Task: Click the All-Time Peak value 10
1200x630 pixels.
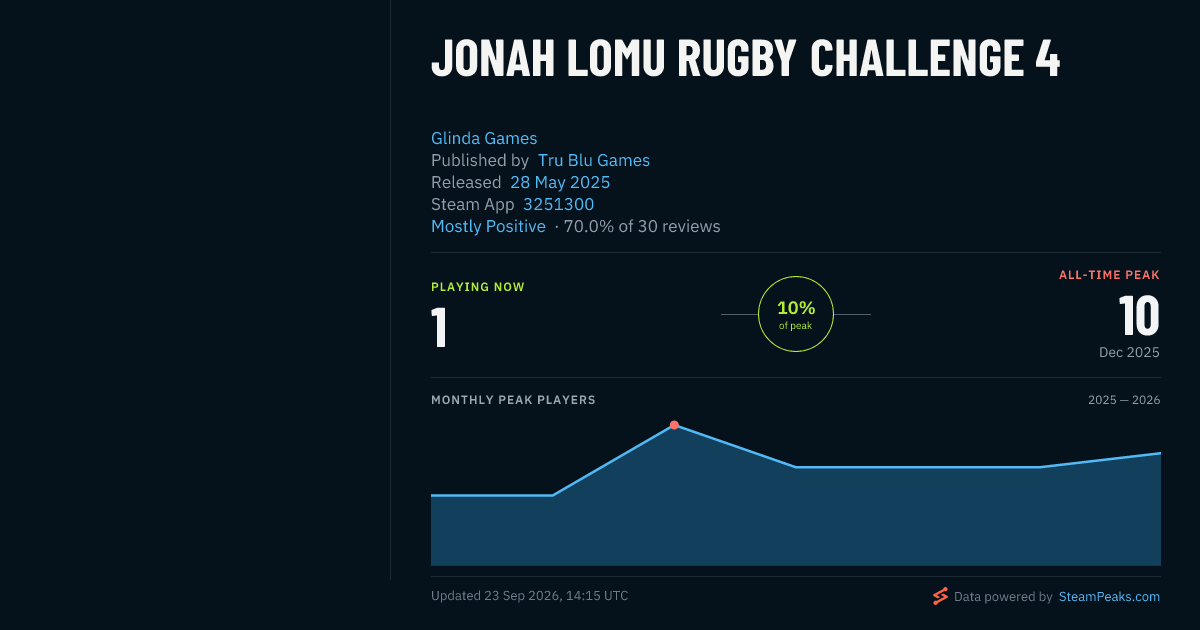Action: pyautogui.click(x=1139, y=317)
